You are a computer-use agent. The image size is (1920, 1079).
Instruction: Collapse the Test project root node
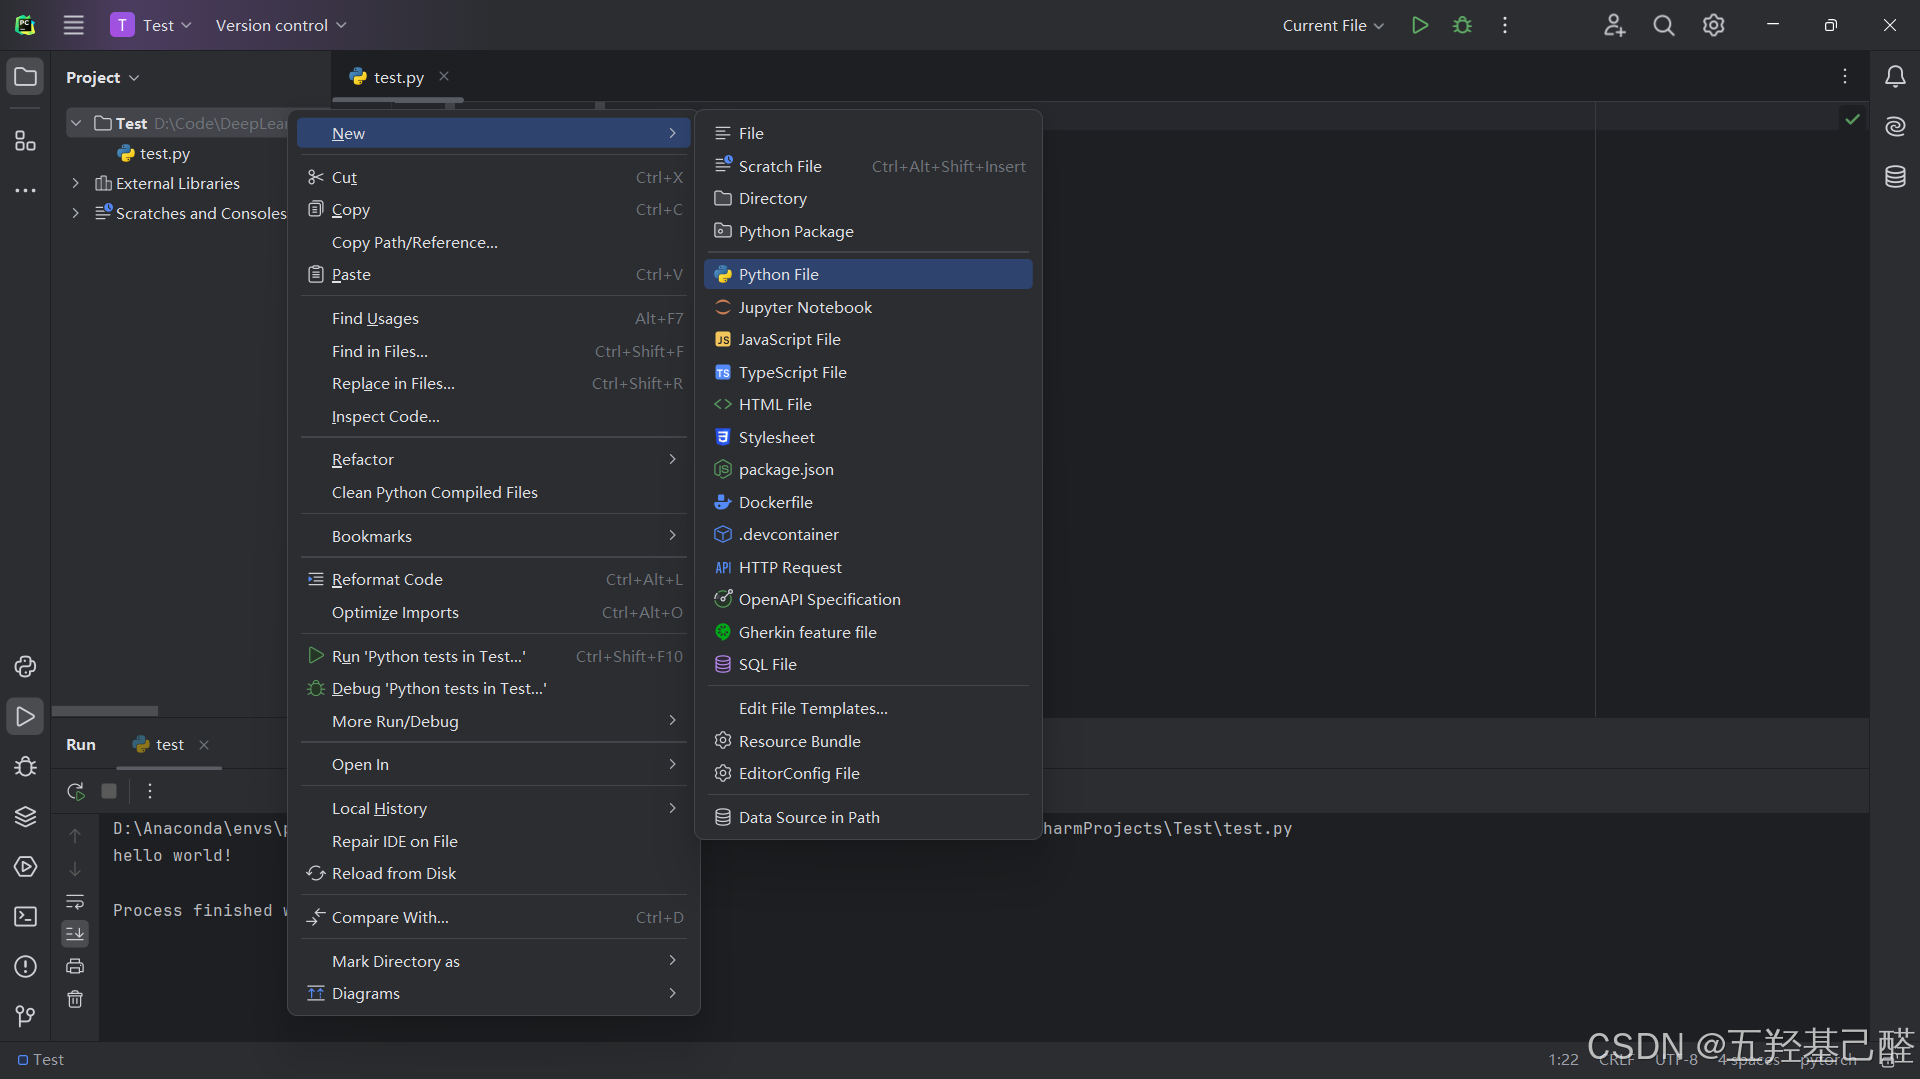(76, 123)
